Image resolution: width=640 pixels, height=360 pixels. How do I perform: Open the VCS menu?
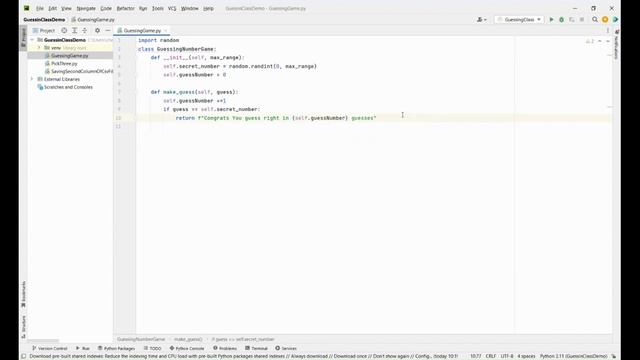tap(172, 8)
